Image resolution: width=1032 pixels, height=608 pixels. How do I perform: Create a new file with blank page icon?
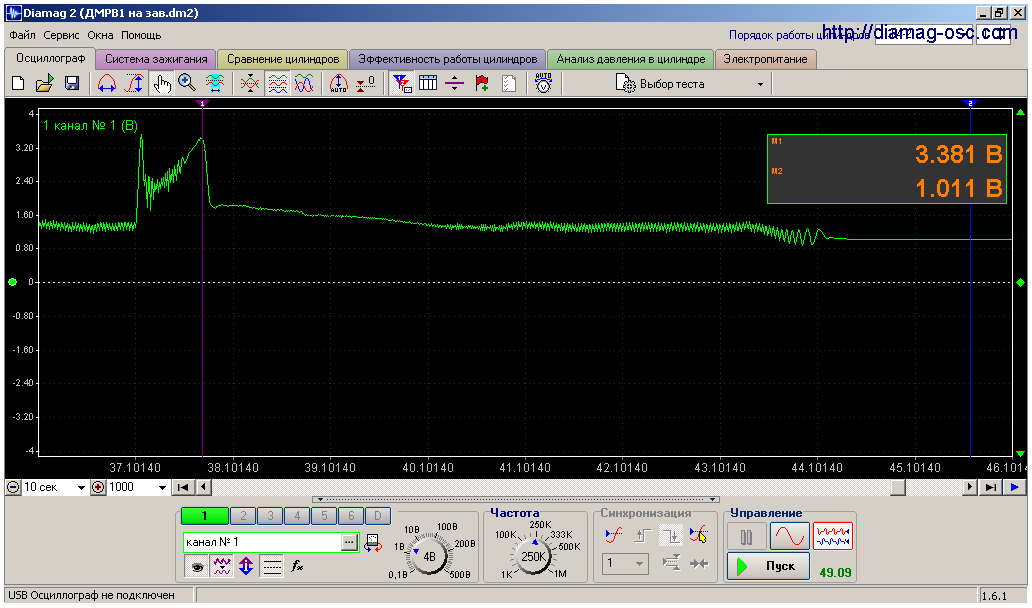click(x=18, y=84)
